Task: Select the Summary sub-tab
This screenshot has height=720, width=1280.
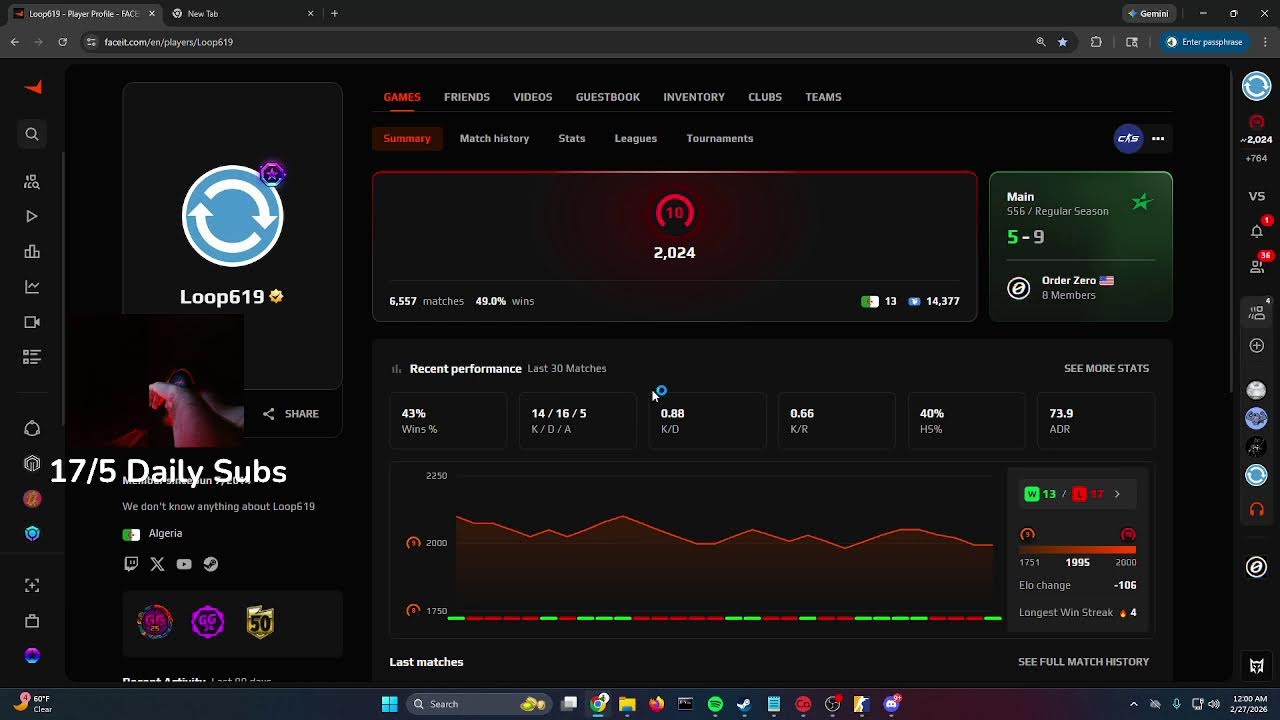Action: [407, 138]
